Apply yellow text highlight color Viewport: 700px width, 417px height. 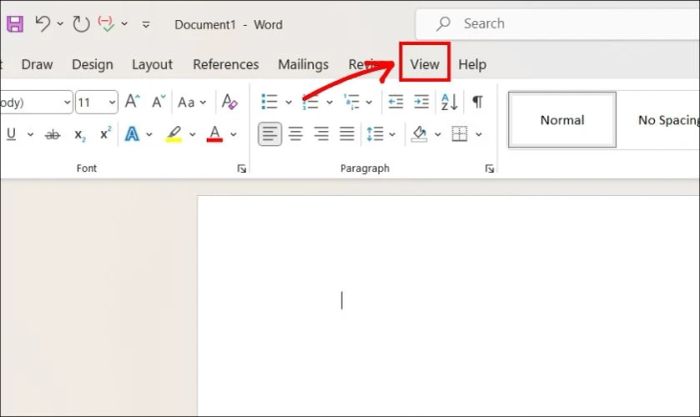click(x=174, y=134)
